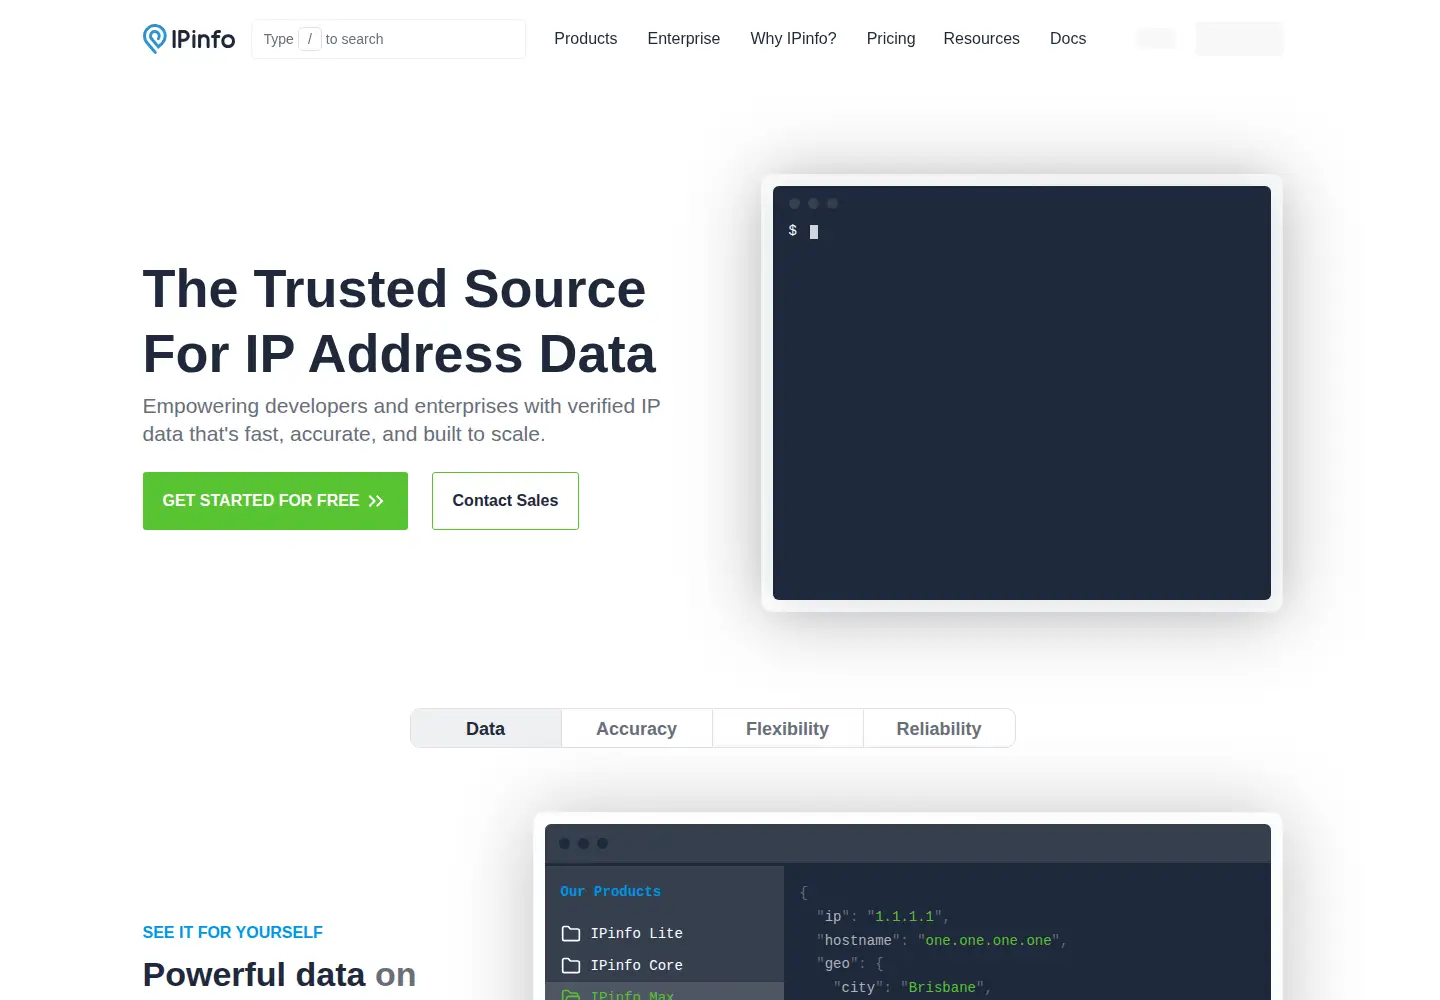Click the IPinfo Lite folder icon
Image resolution: width=1440 pixels, height=1000 pixels.
[x=571, y=933]
